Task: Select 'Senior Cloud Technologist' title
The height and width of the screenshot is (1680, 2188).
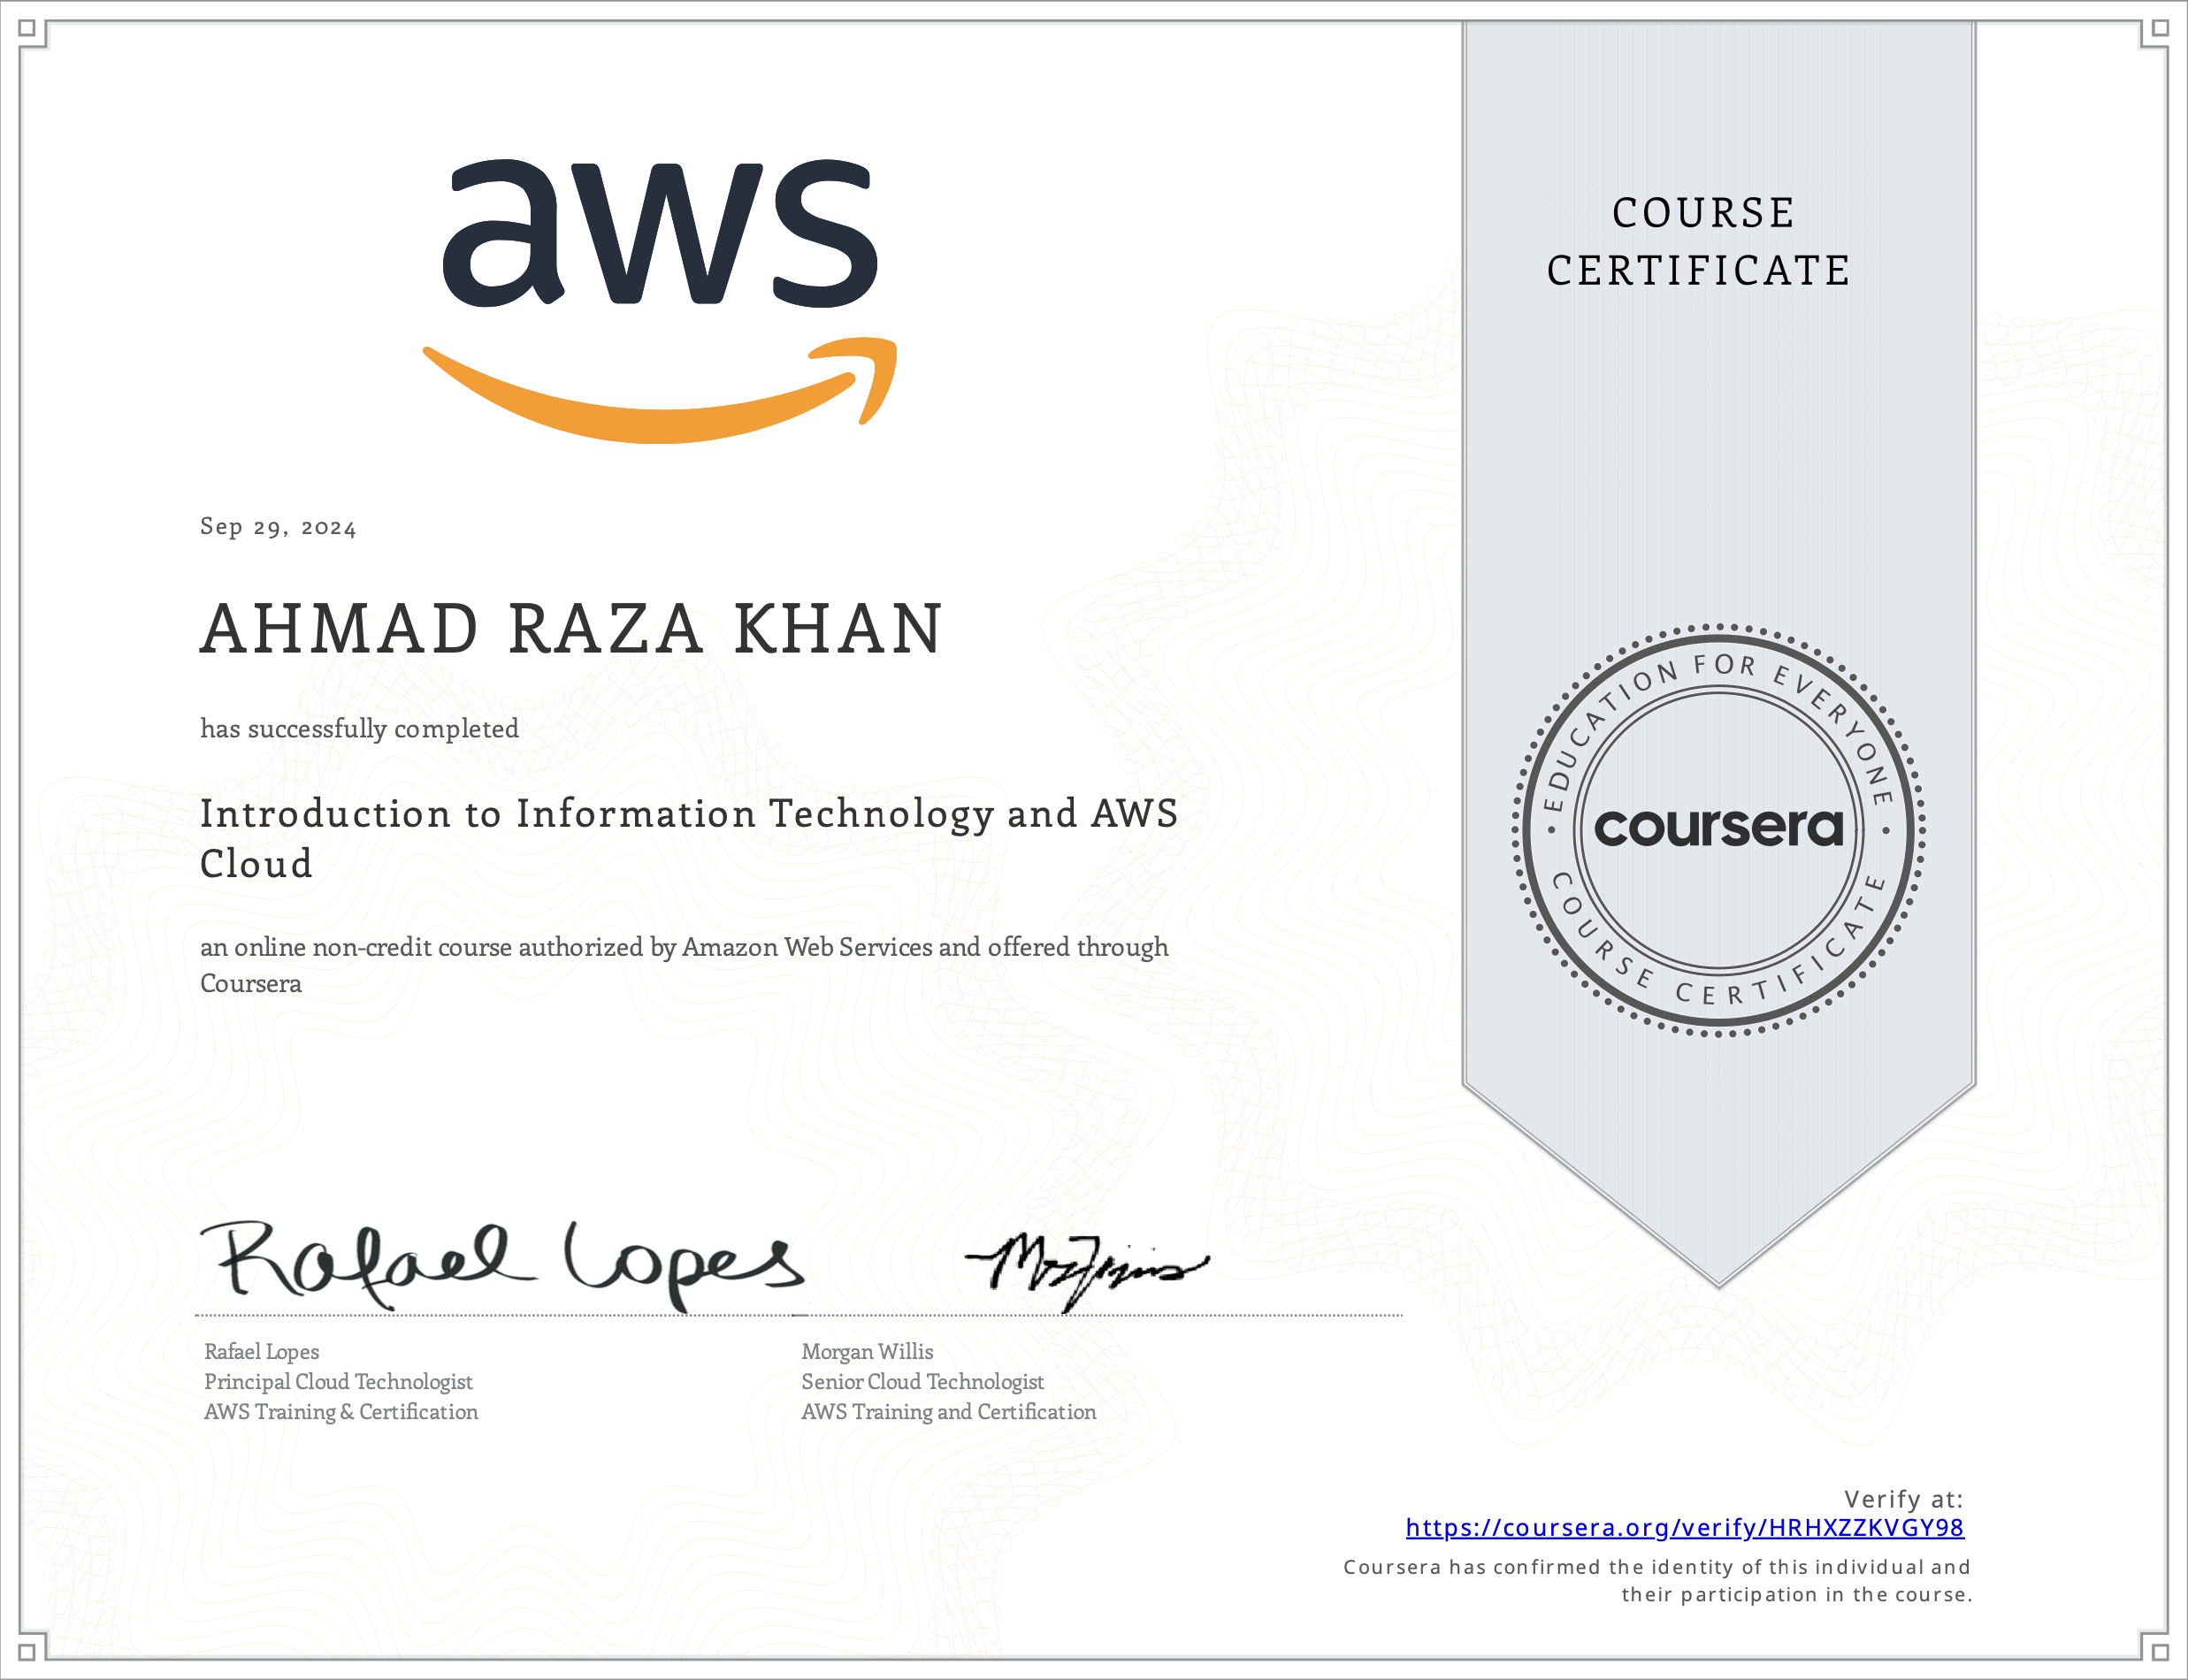Action: tap(922, 1381)
